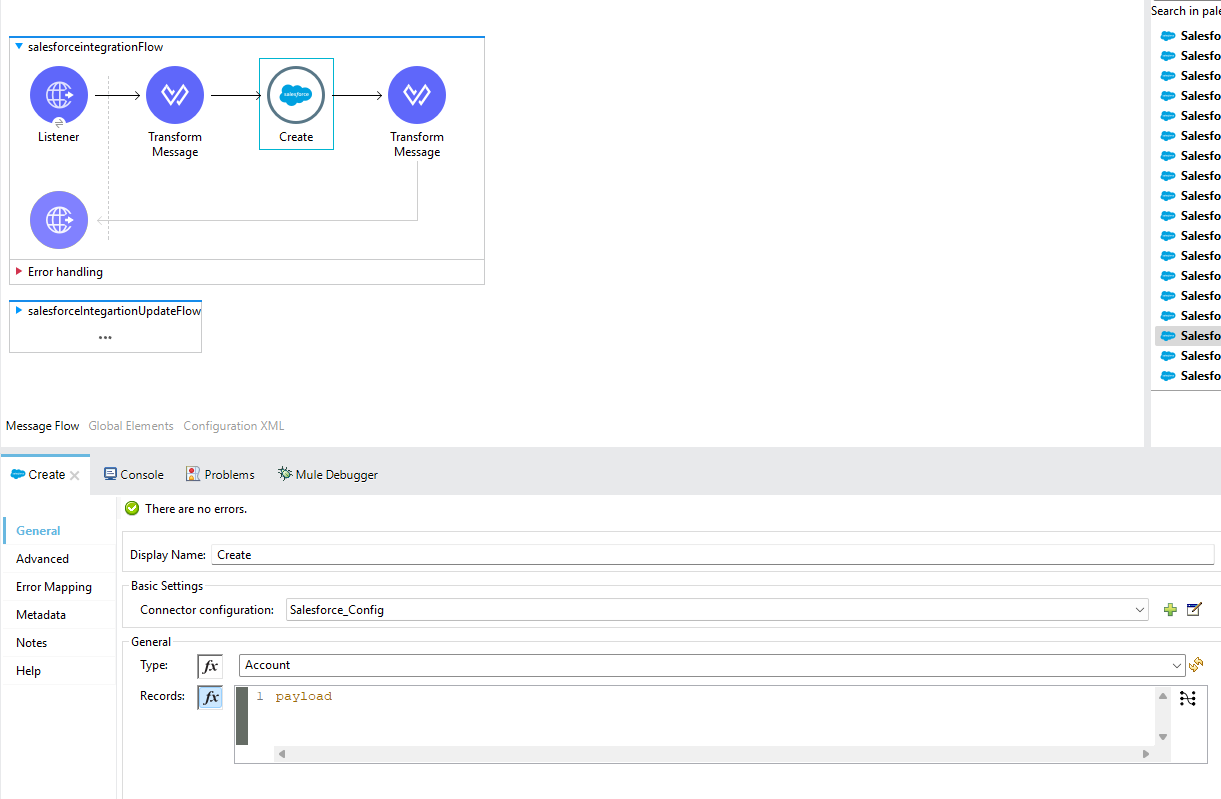Viewport: 1221px width, 799px height.
Task: Open the Console tab
Action: (134, 475)
